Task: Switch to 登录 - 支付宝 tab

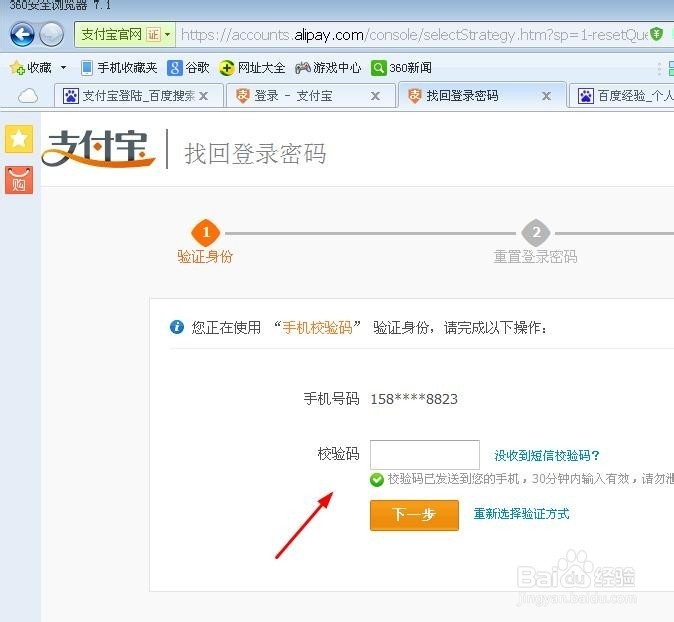Action: tap(310, 95)
